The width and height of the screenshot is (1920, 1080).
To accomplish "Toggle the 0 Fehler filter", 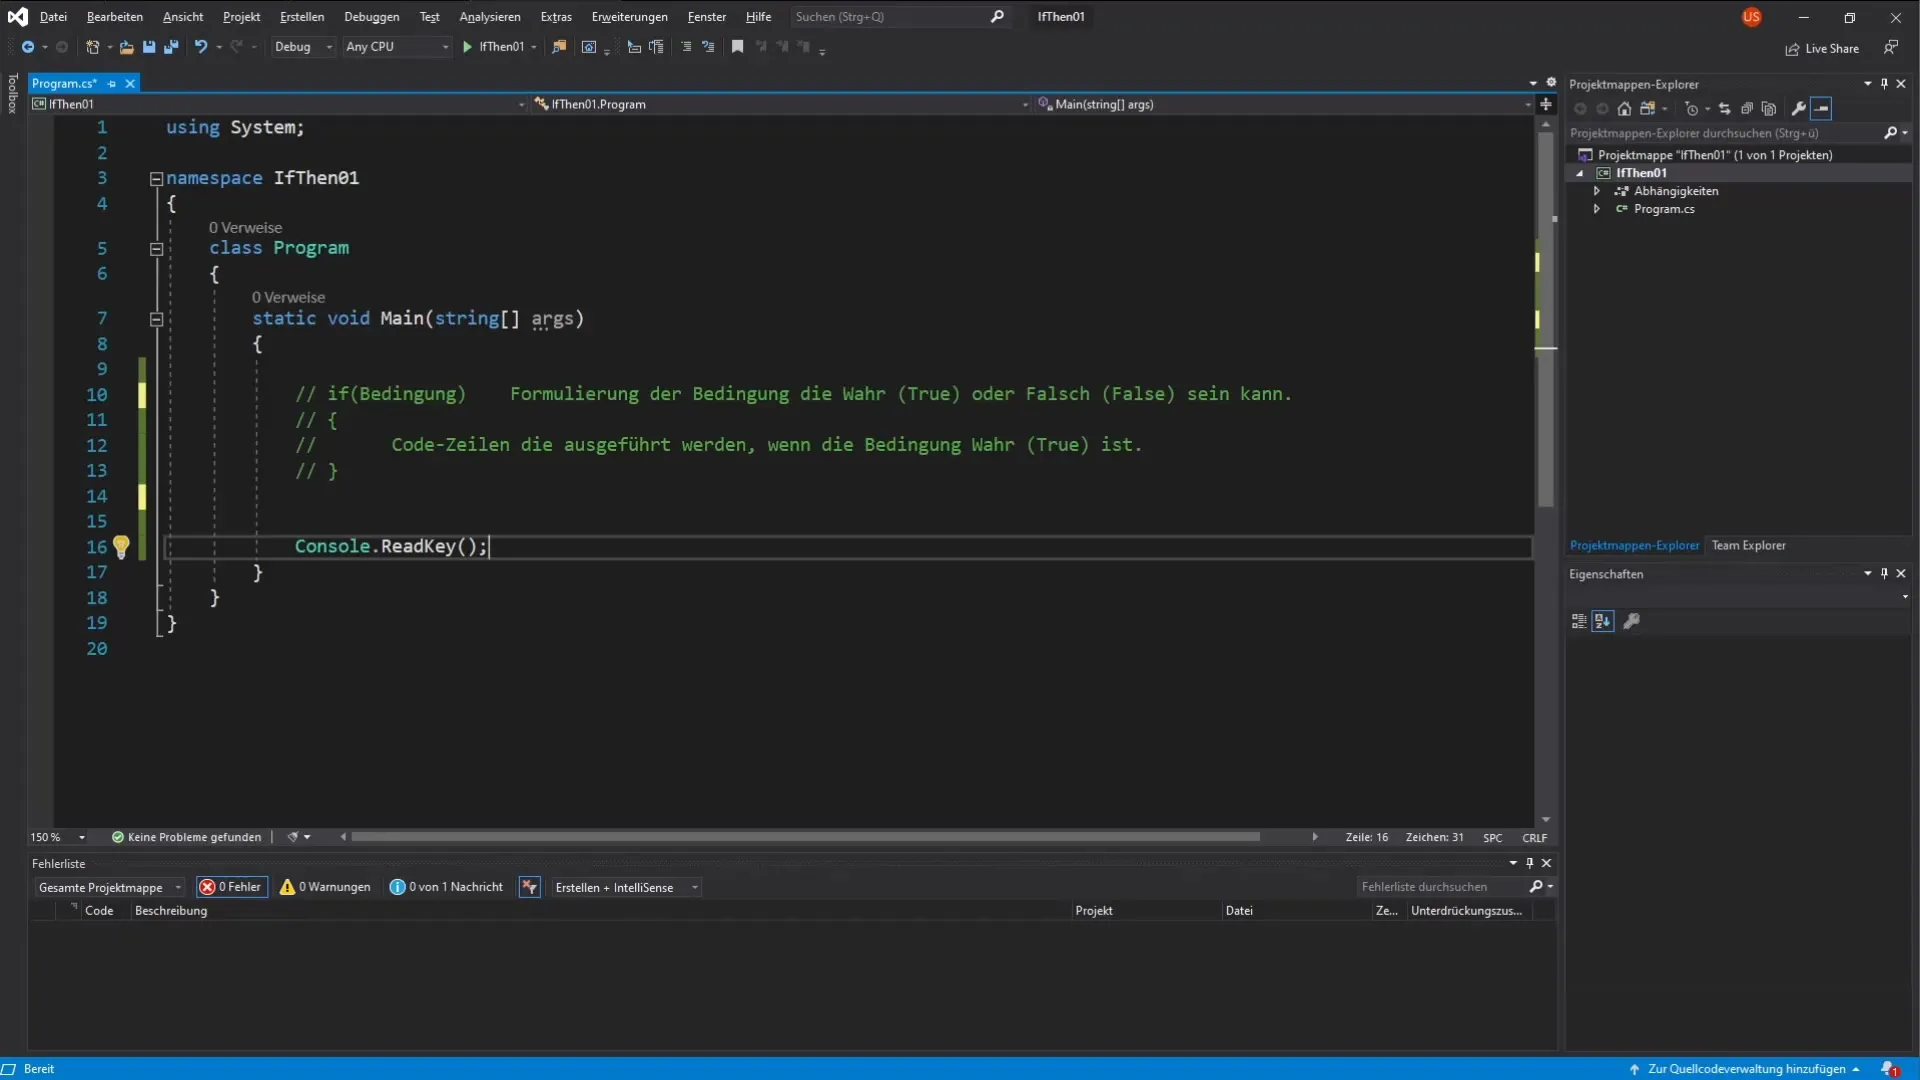I will coord(232,887).
